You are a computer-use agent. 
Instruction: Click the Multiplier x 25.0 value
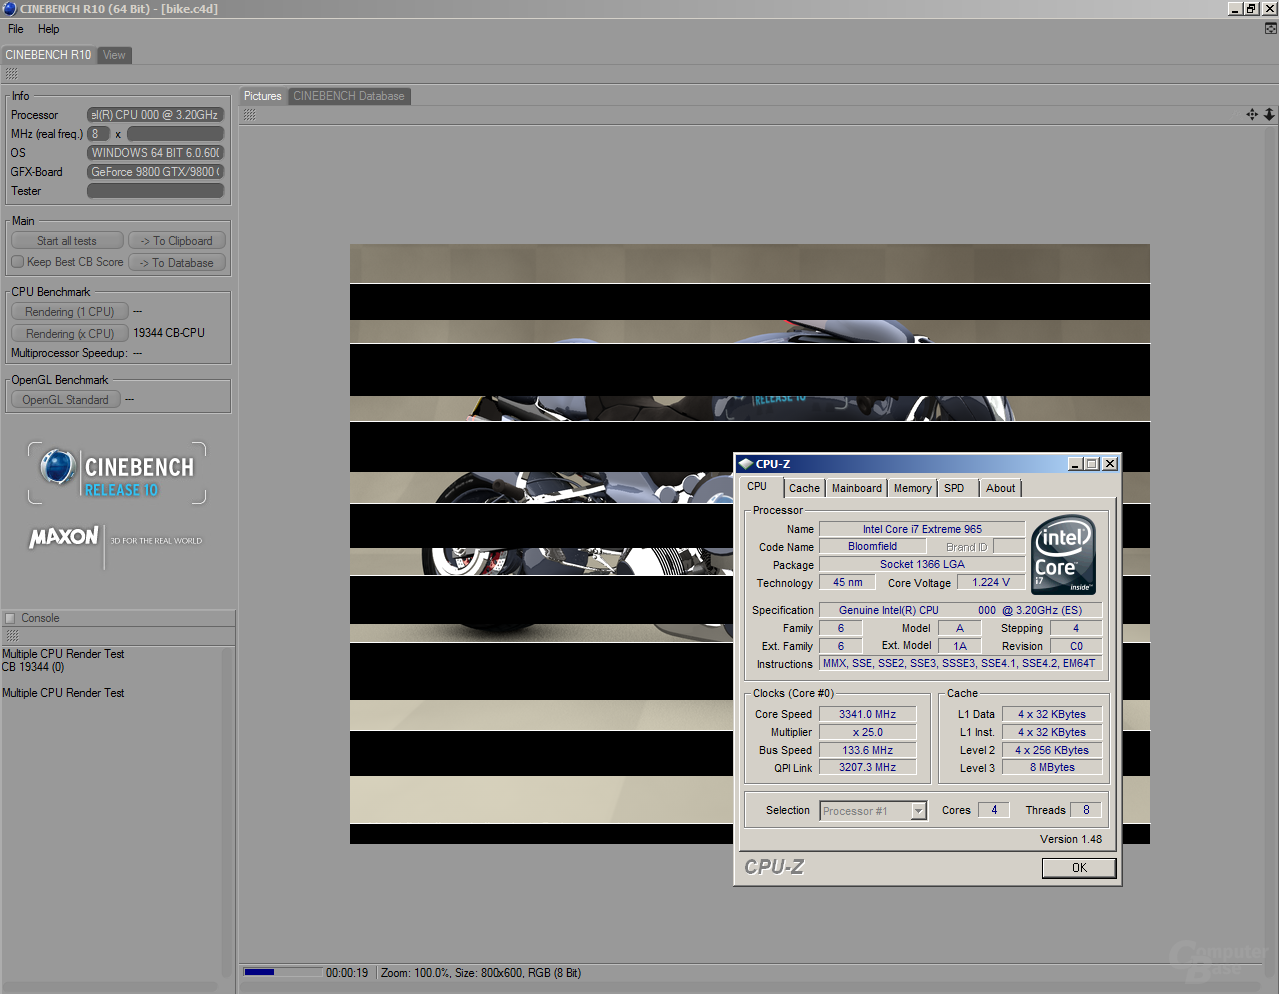pyautogui.click(x=867, y=732)
